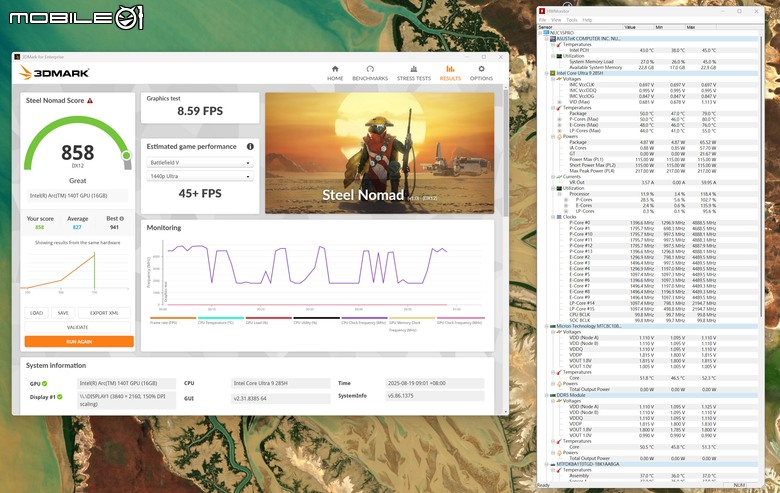The height and width of the screenshot is (493, 780).
Task: Click the orange RUN AGAIN button
Action: coord(79,341)
